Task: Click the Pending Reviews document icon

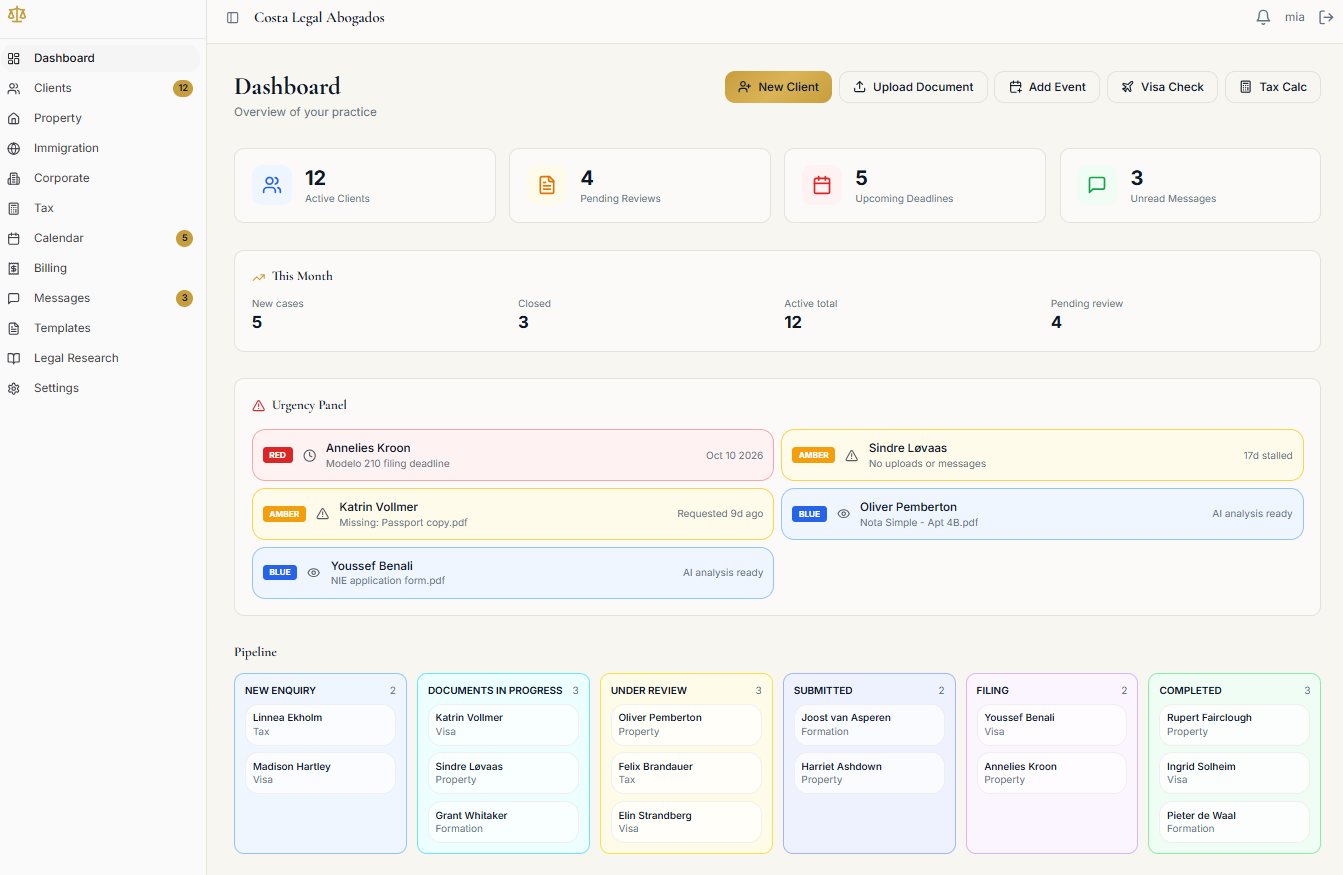Action: [x=547, y=185]
